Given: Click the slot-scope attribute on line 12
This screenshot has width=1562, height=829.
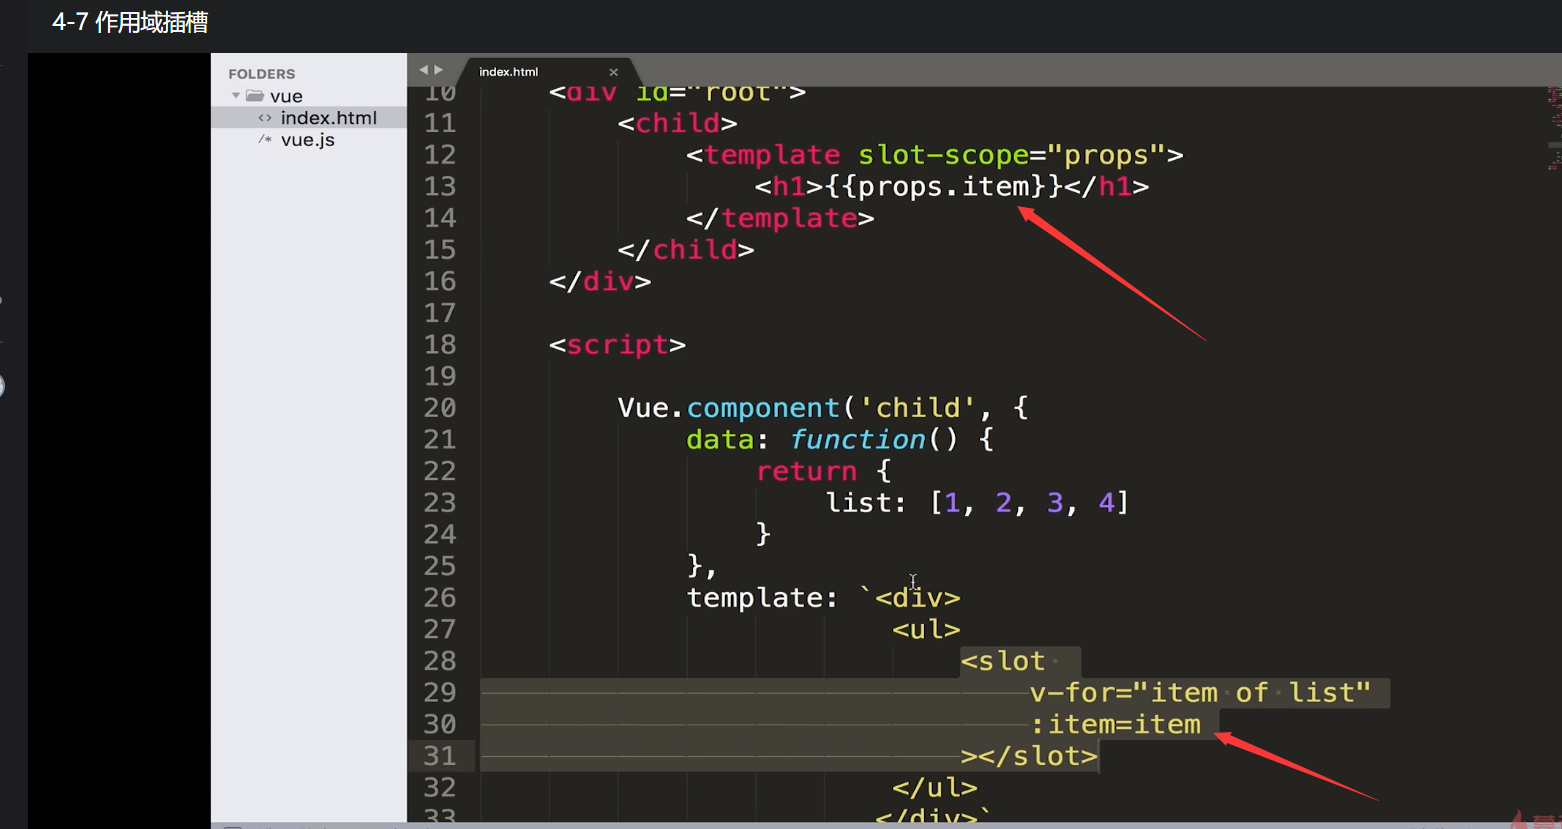Looking at the screenshot, I should (x=944, y=155).
